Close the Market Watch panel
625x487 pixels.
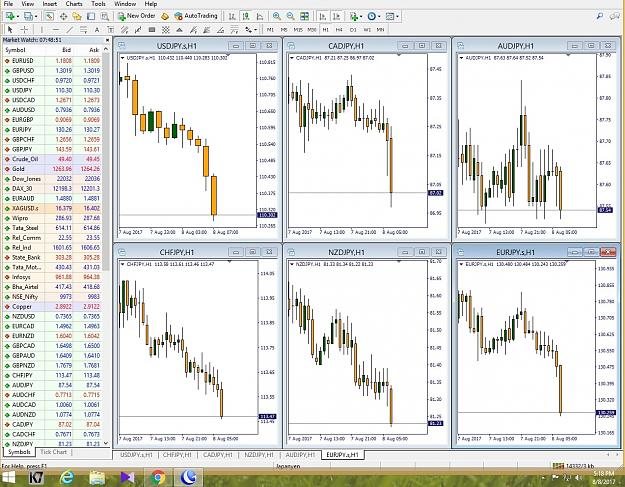[x=107, y=40]
